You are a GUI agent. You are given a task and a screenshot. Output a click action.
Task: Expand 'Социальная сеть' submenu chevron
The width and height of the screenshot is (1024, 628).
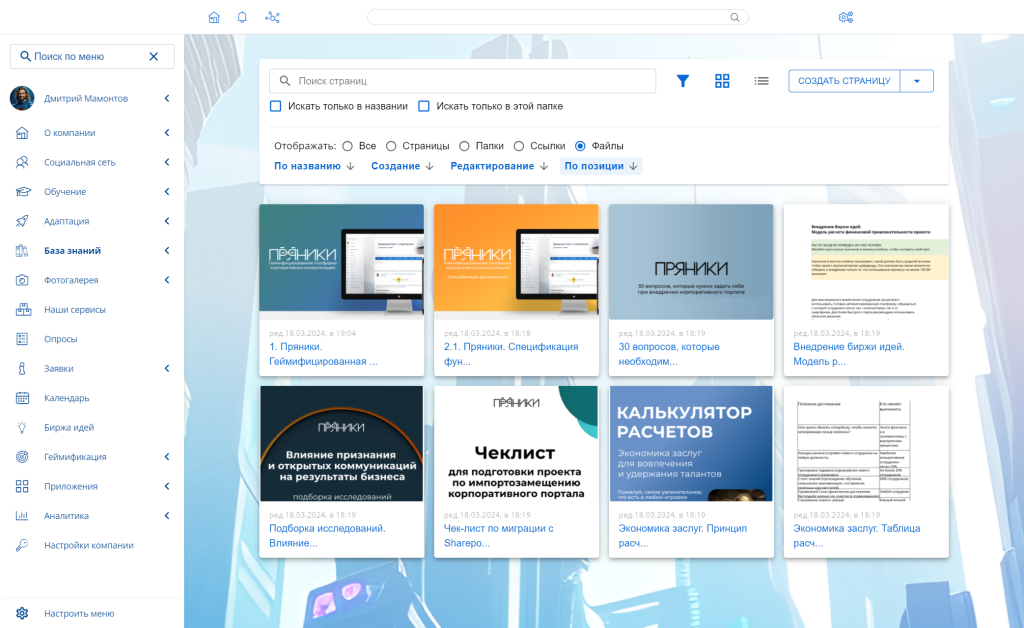(x=166, y=162)
